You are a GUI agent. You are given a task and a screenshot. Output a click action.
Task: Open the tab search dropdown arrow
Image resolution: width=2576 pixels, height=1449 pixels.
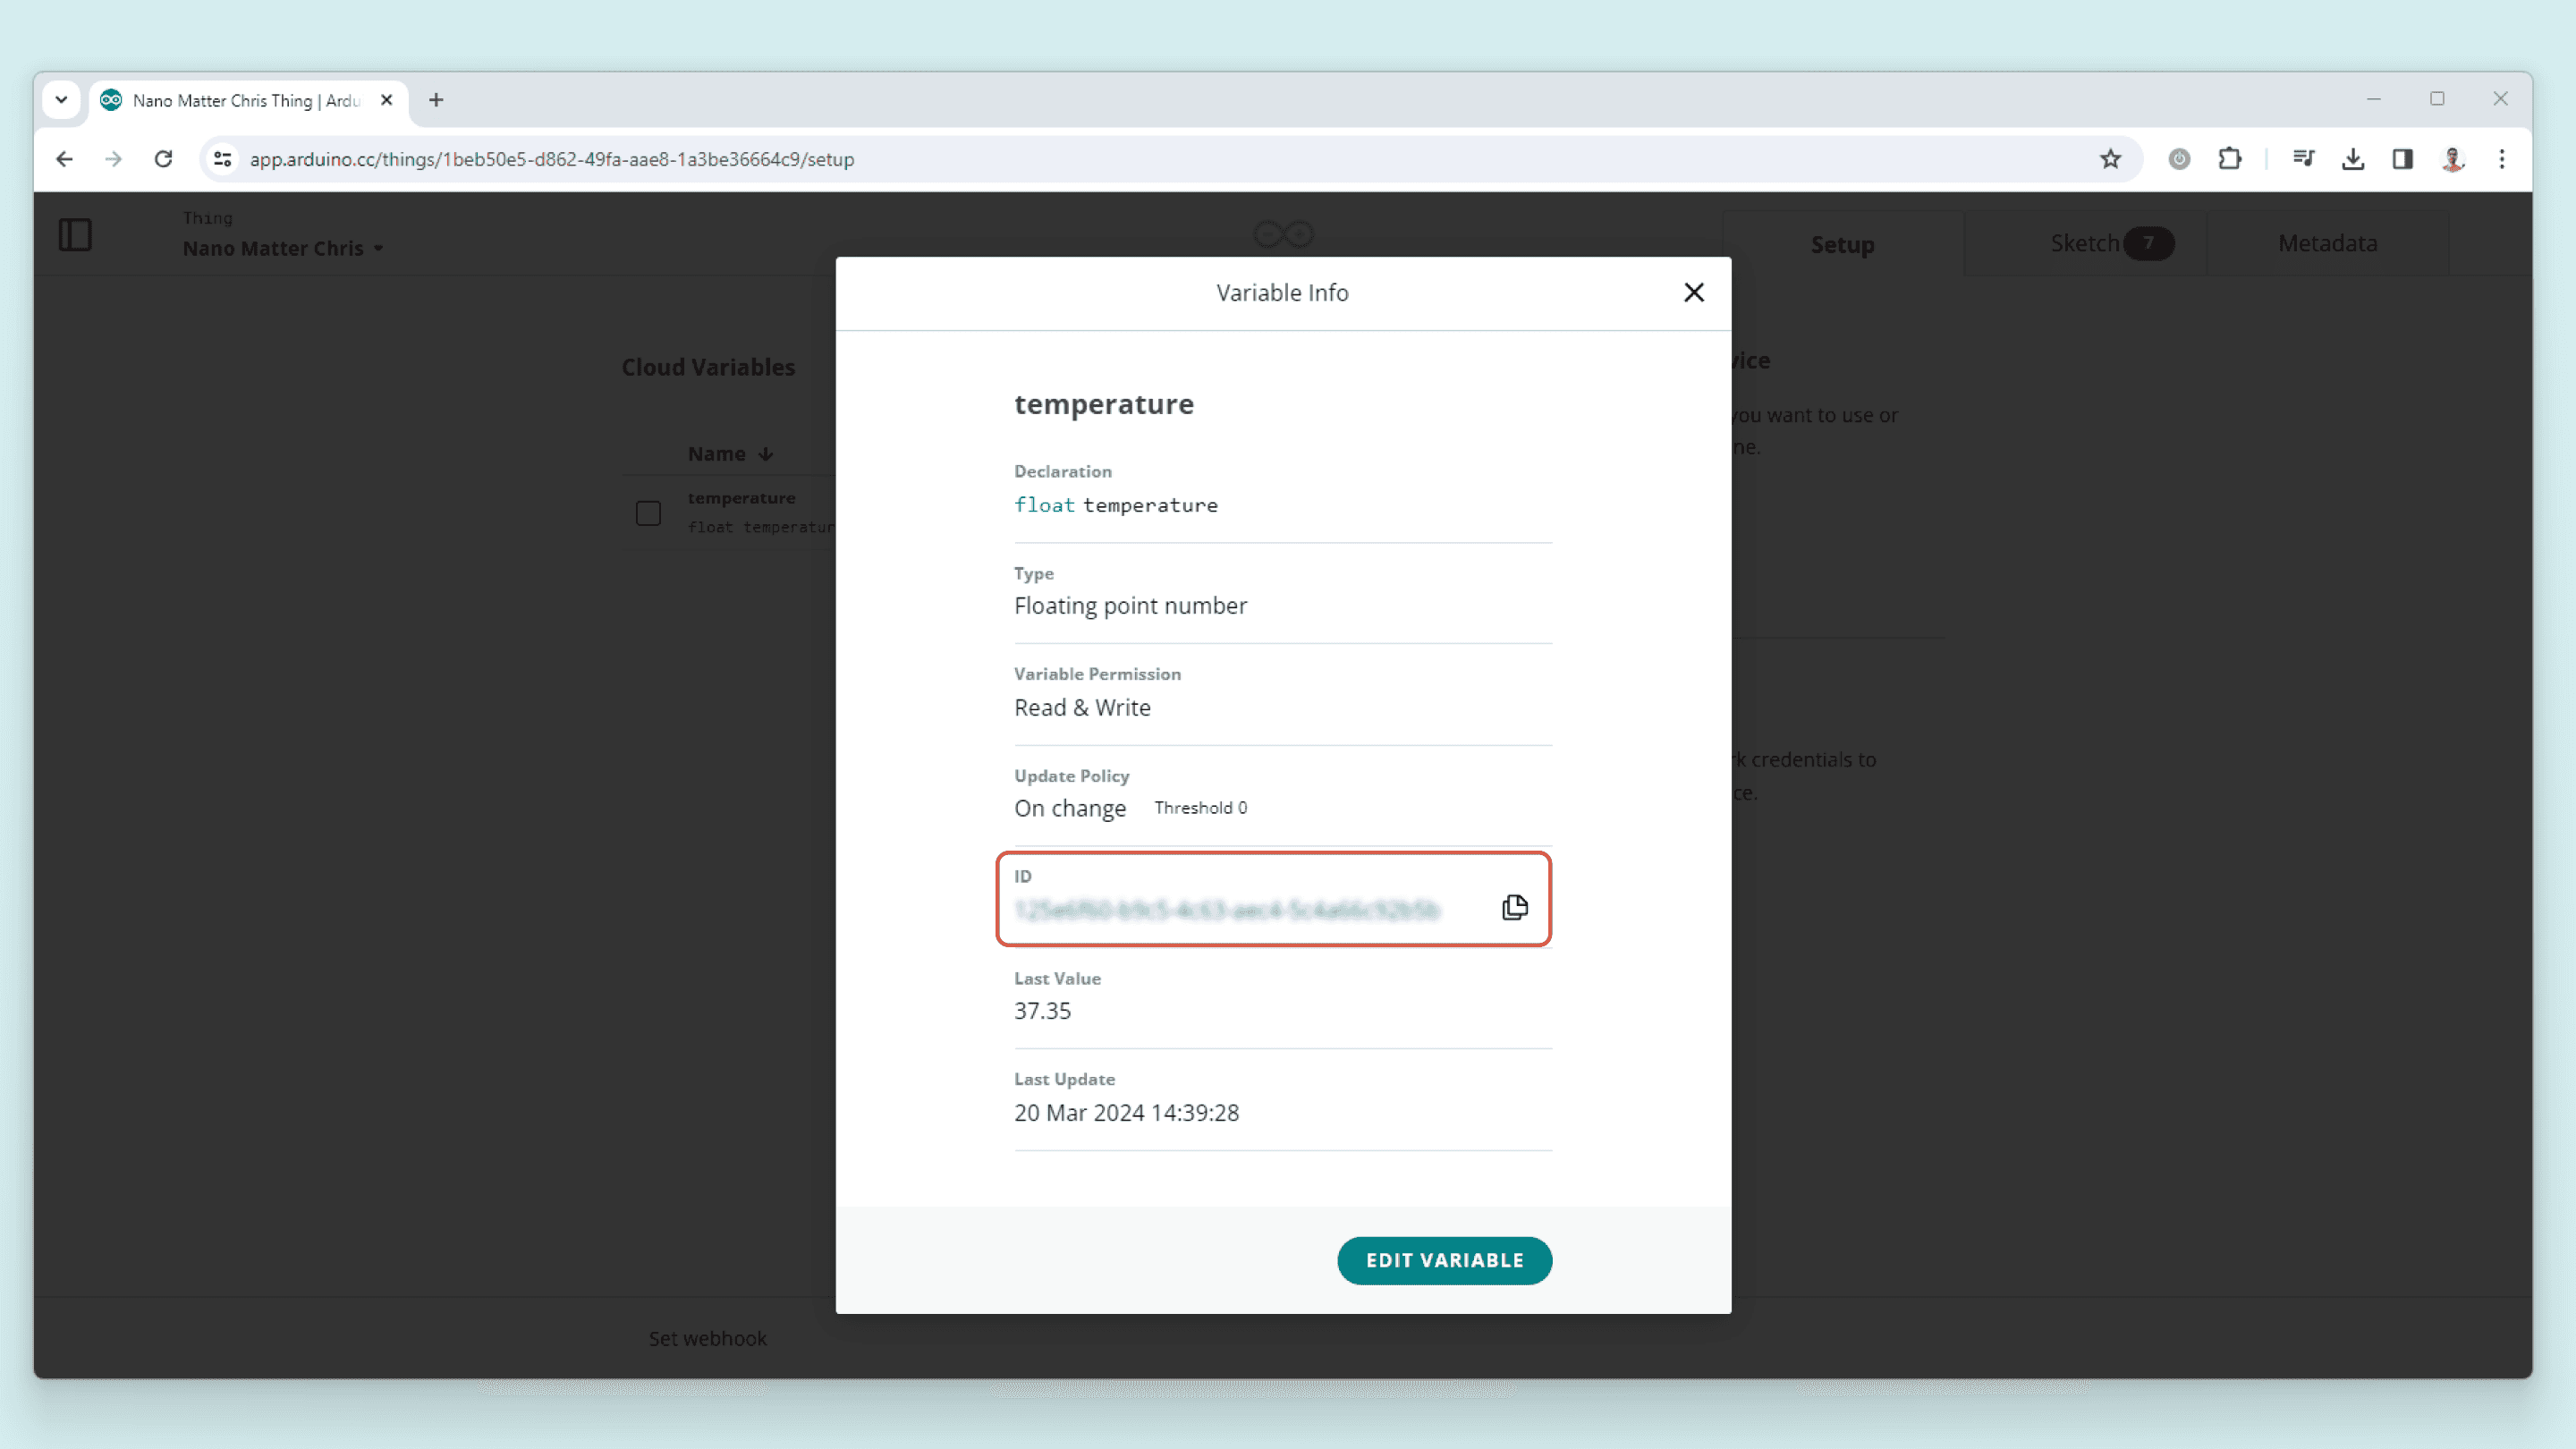(x=61, y=100)
